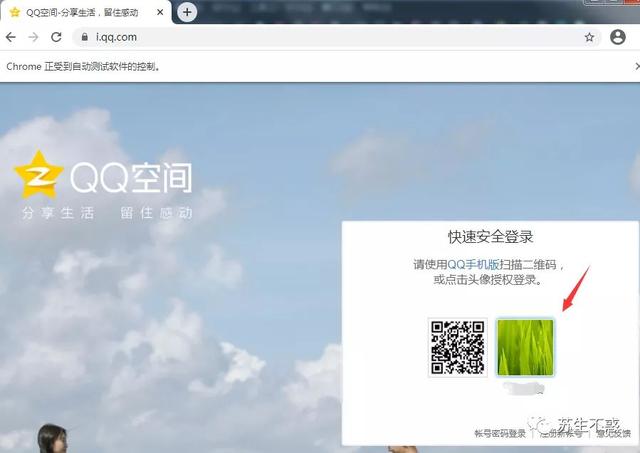Viewport: 640px width, 453px height.
Task: Click the login QR code
Action: click(x=458, y=347)
